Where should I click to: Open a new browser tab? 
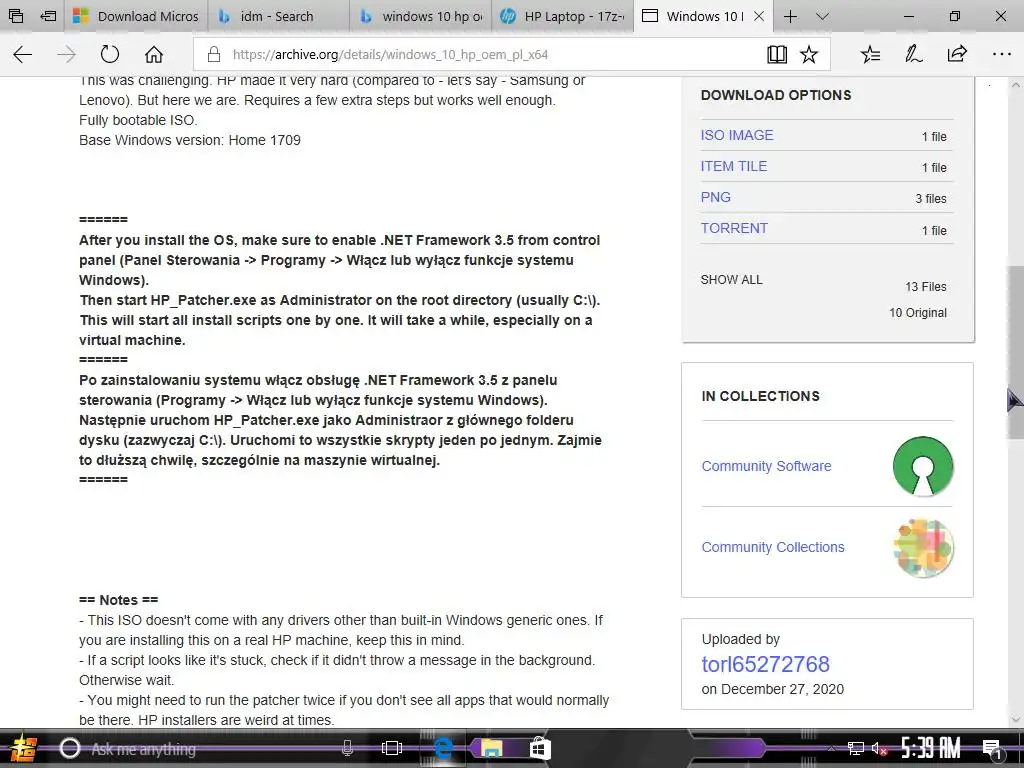pyautogui.click(x=790, y=16)
